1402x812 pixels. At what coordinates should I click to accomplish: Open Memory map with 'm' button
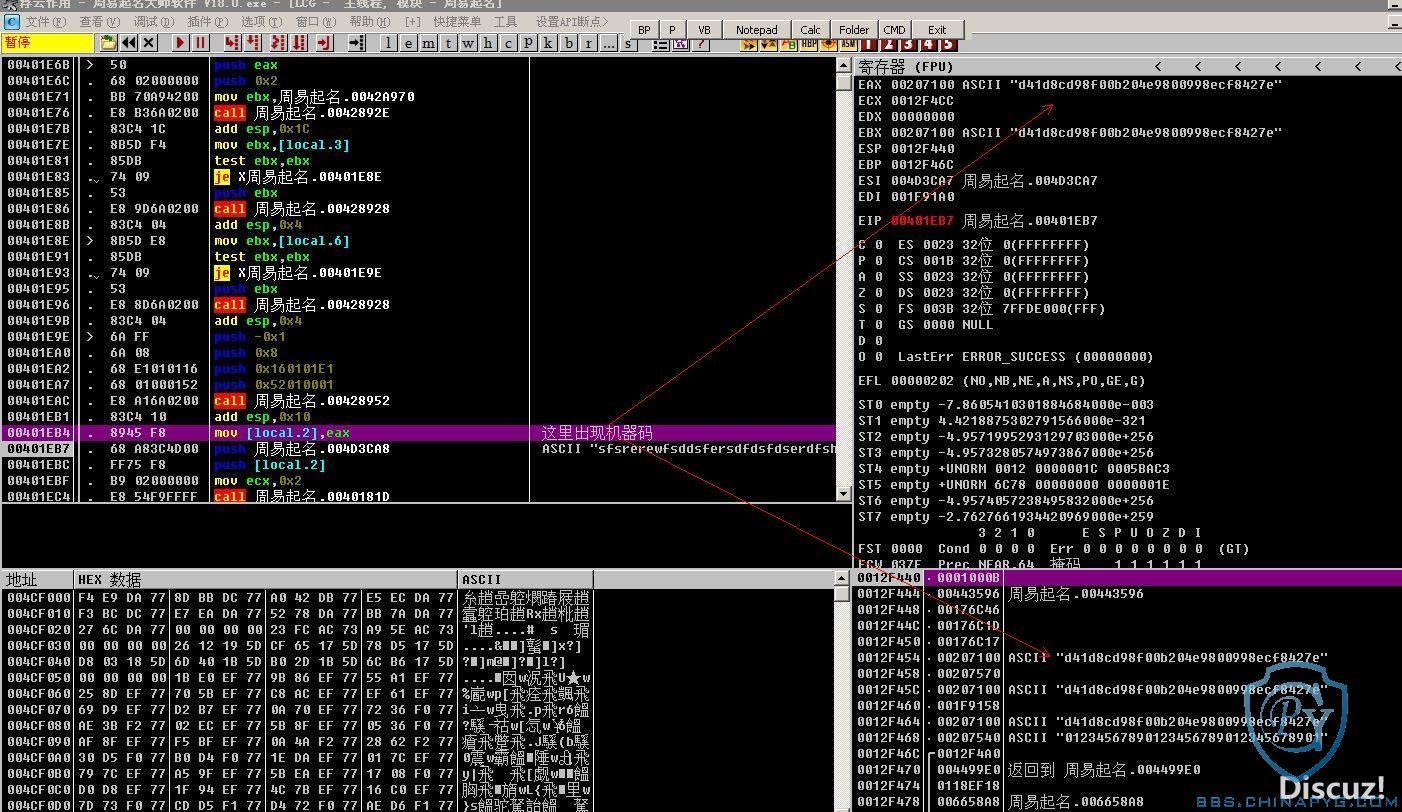pos(429,43)
